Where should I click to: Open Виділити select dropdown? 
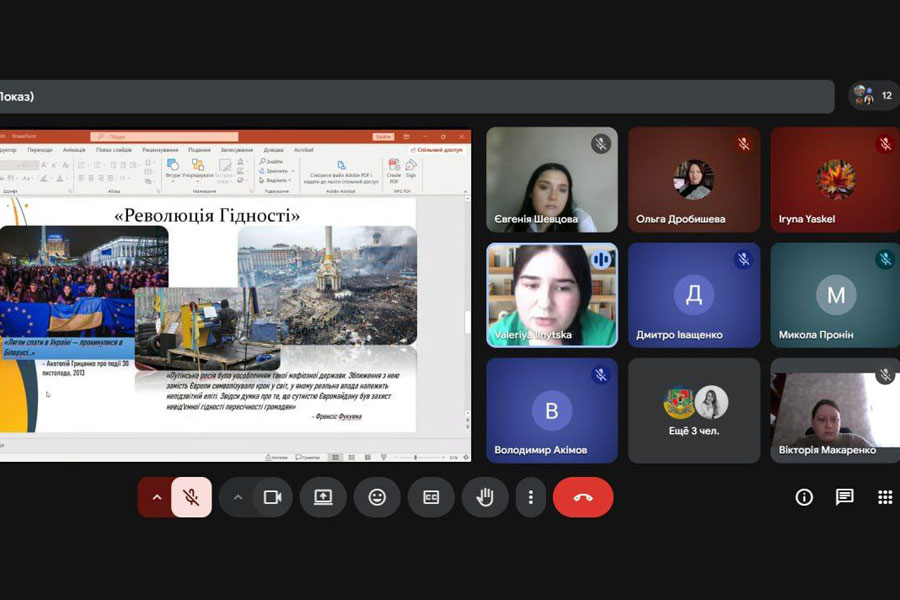coord(276,180)
